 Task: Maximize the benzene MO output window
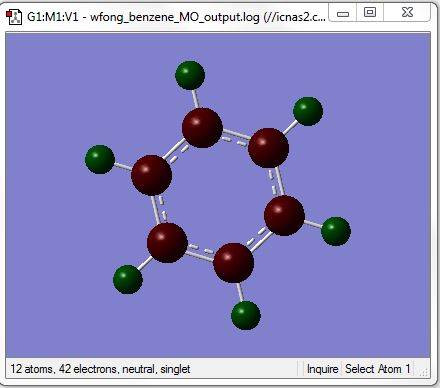click(x=370, y=13)
